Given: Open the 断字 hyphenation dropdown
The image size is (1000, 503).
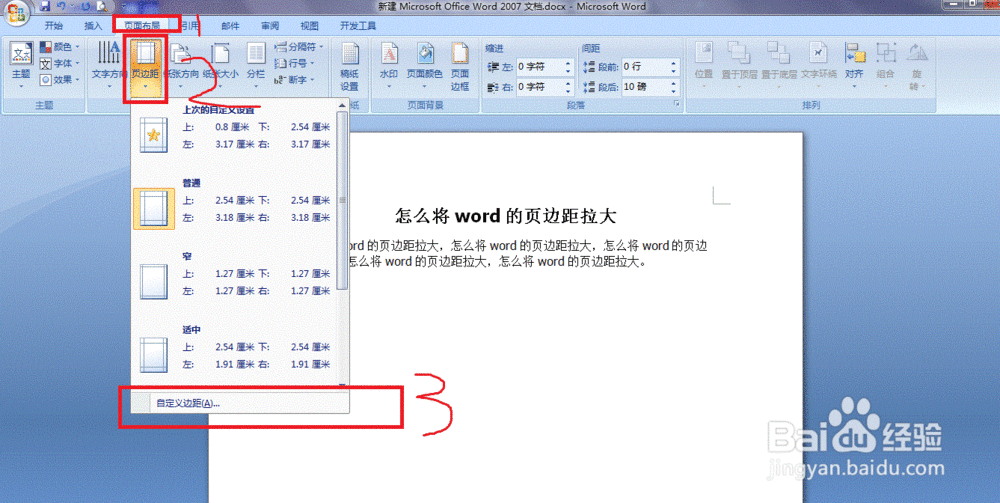Looking at the screenshot, I should point(295,80).
